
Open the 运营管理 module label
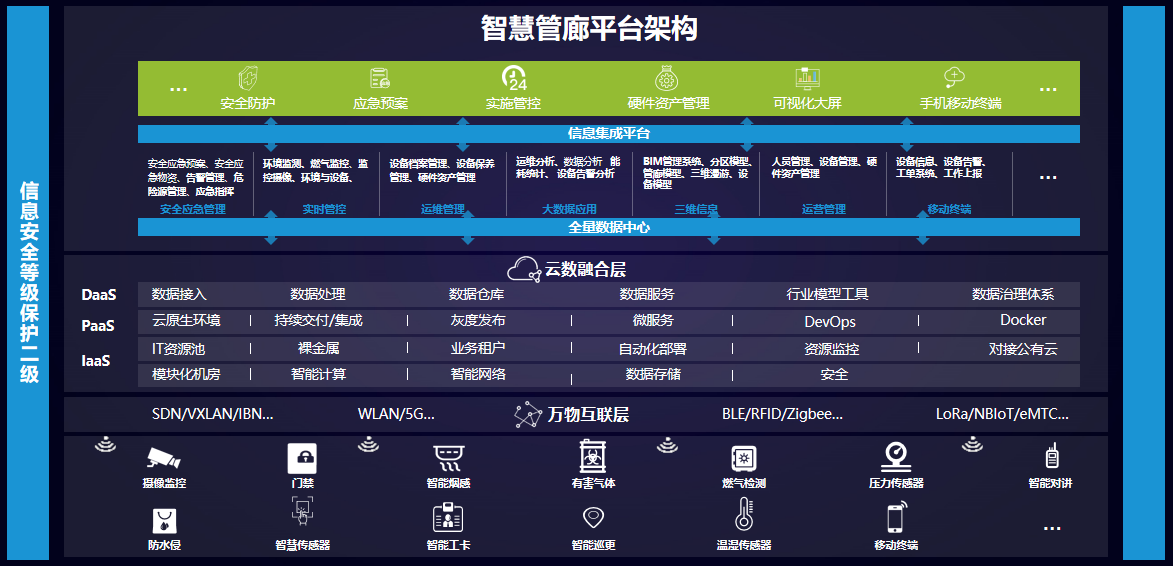point(824,209)
